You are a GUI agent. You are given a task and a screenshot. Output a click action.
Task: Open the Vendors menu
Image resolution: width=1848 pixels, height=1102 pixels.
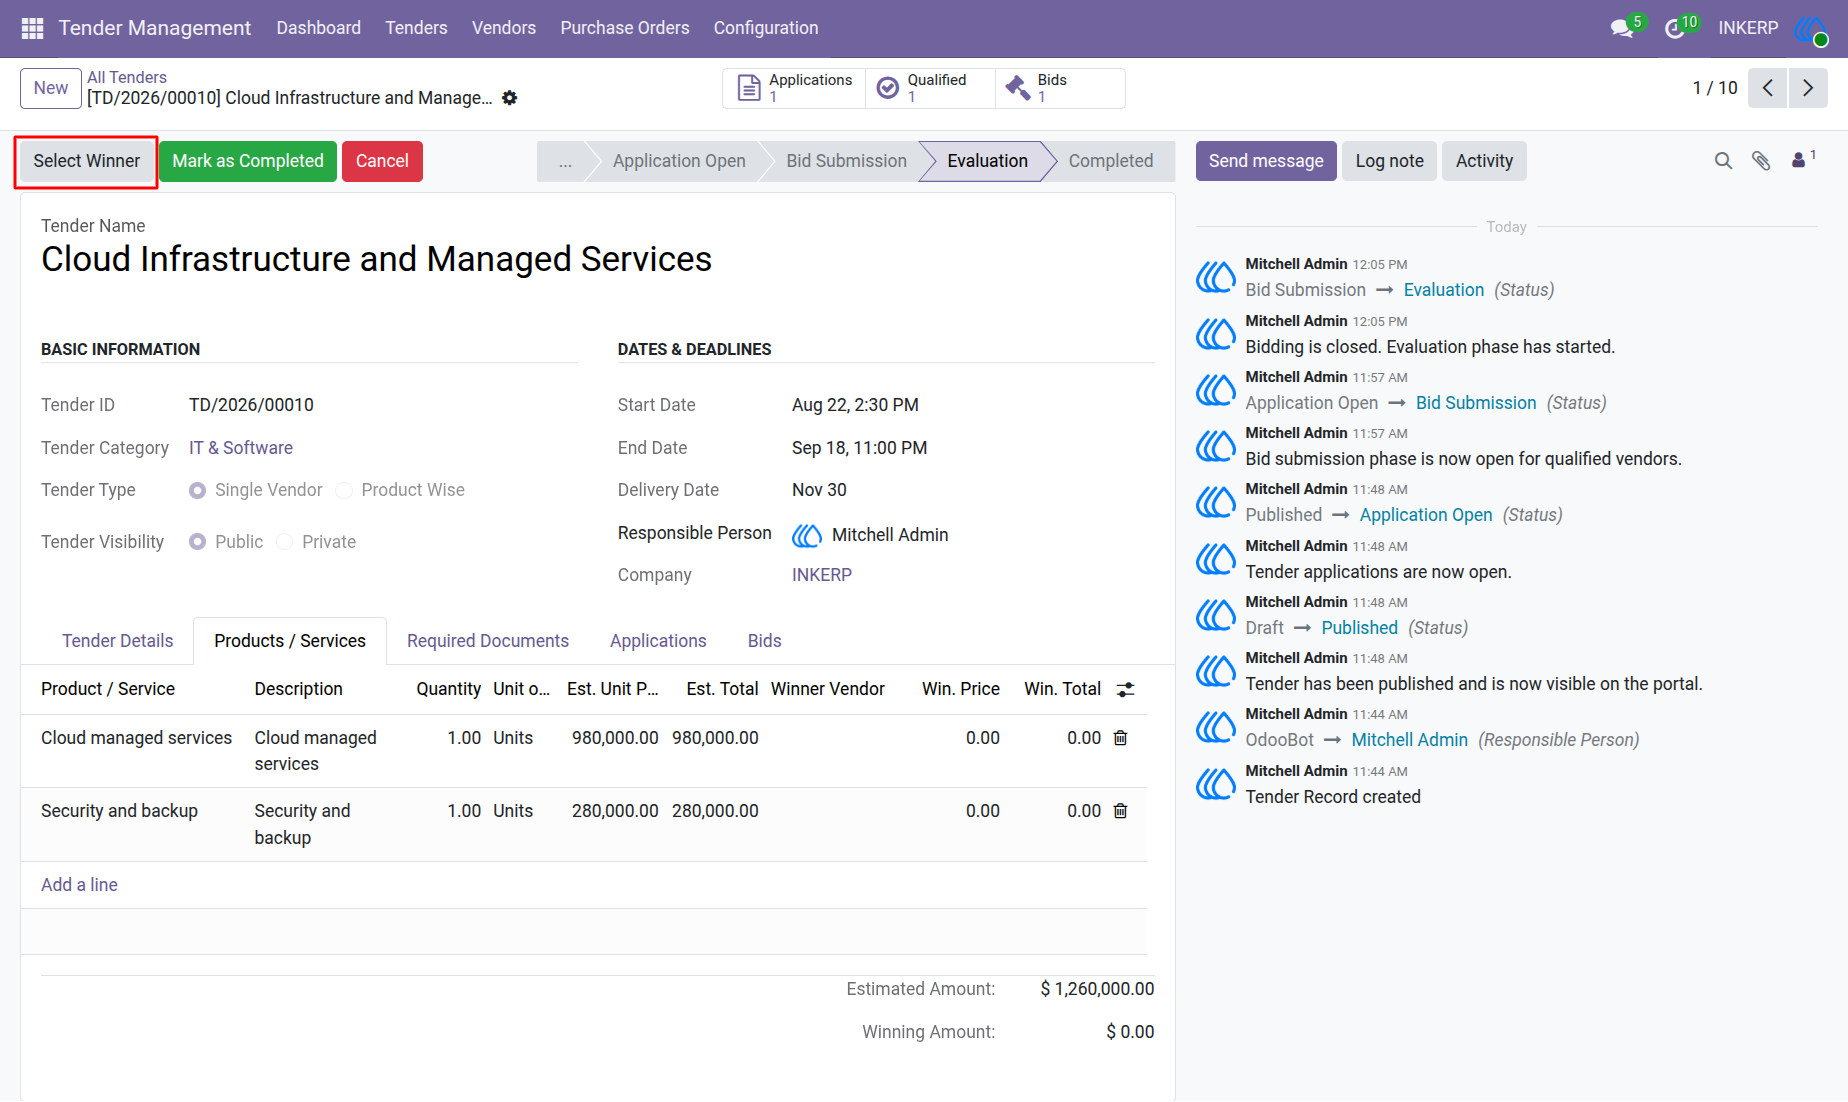pyautogui.click(x=504, y=28)
